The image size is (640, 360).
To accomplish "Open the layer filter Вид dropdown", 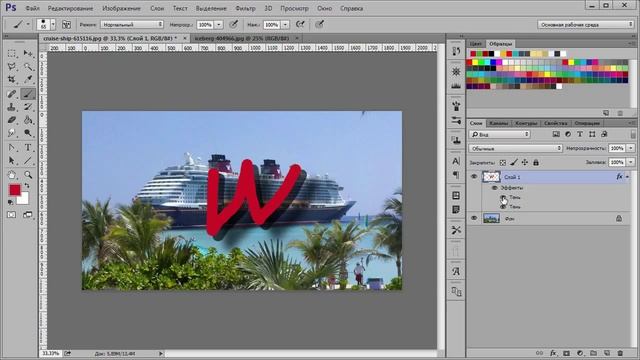I will tap(500, 134).
